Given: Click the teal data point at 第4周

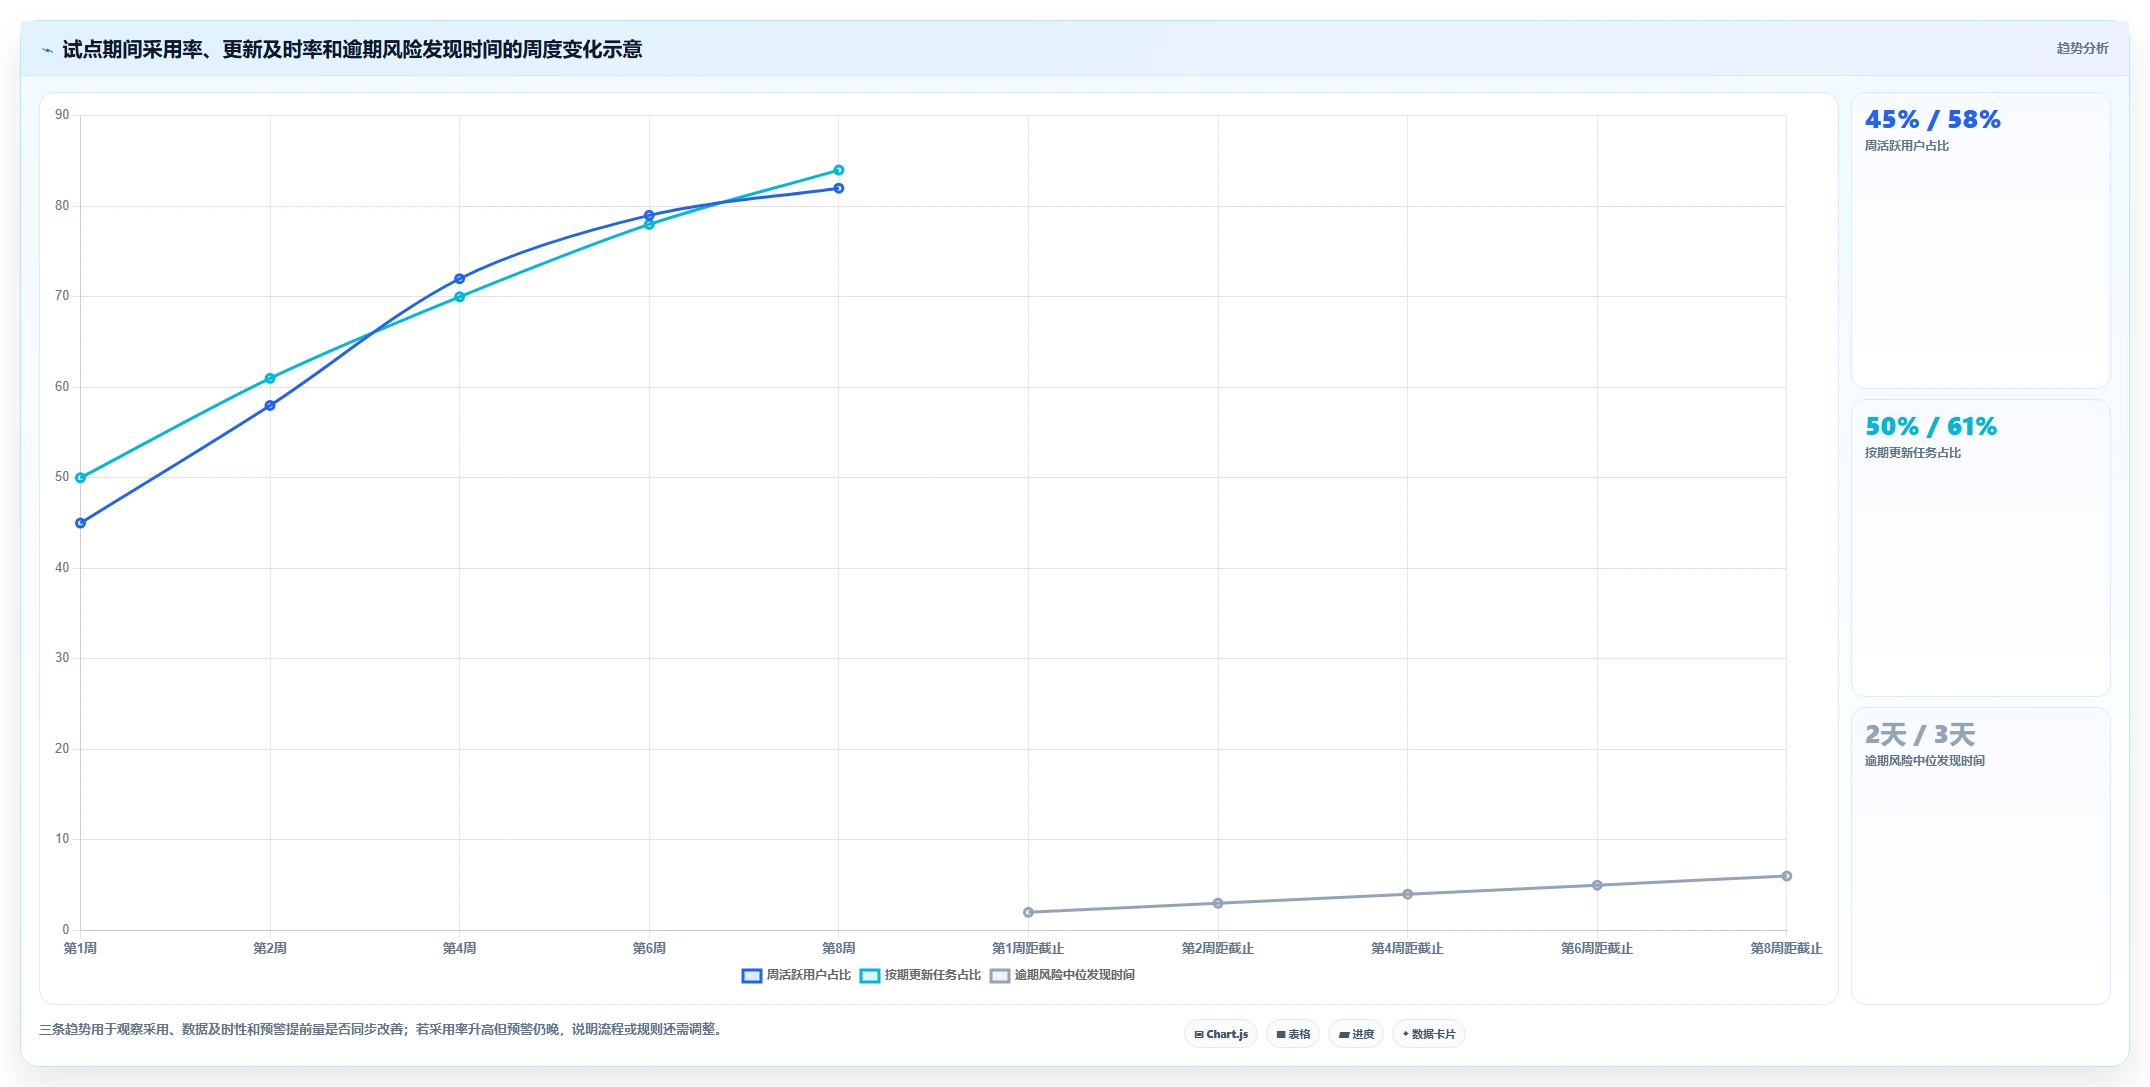Looking at the screenshot, I should (460, 297).
